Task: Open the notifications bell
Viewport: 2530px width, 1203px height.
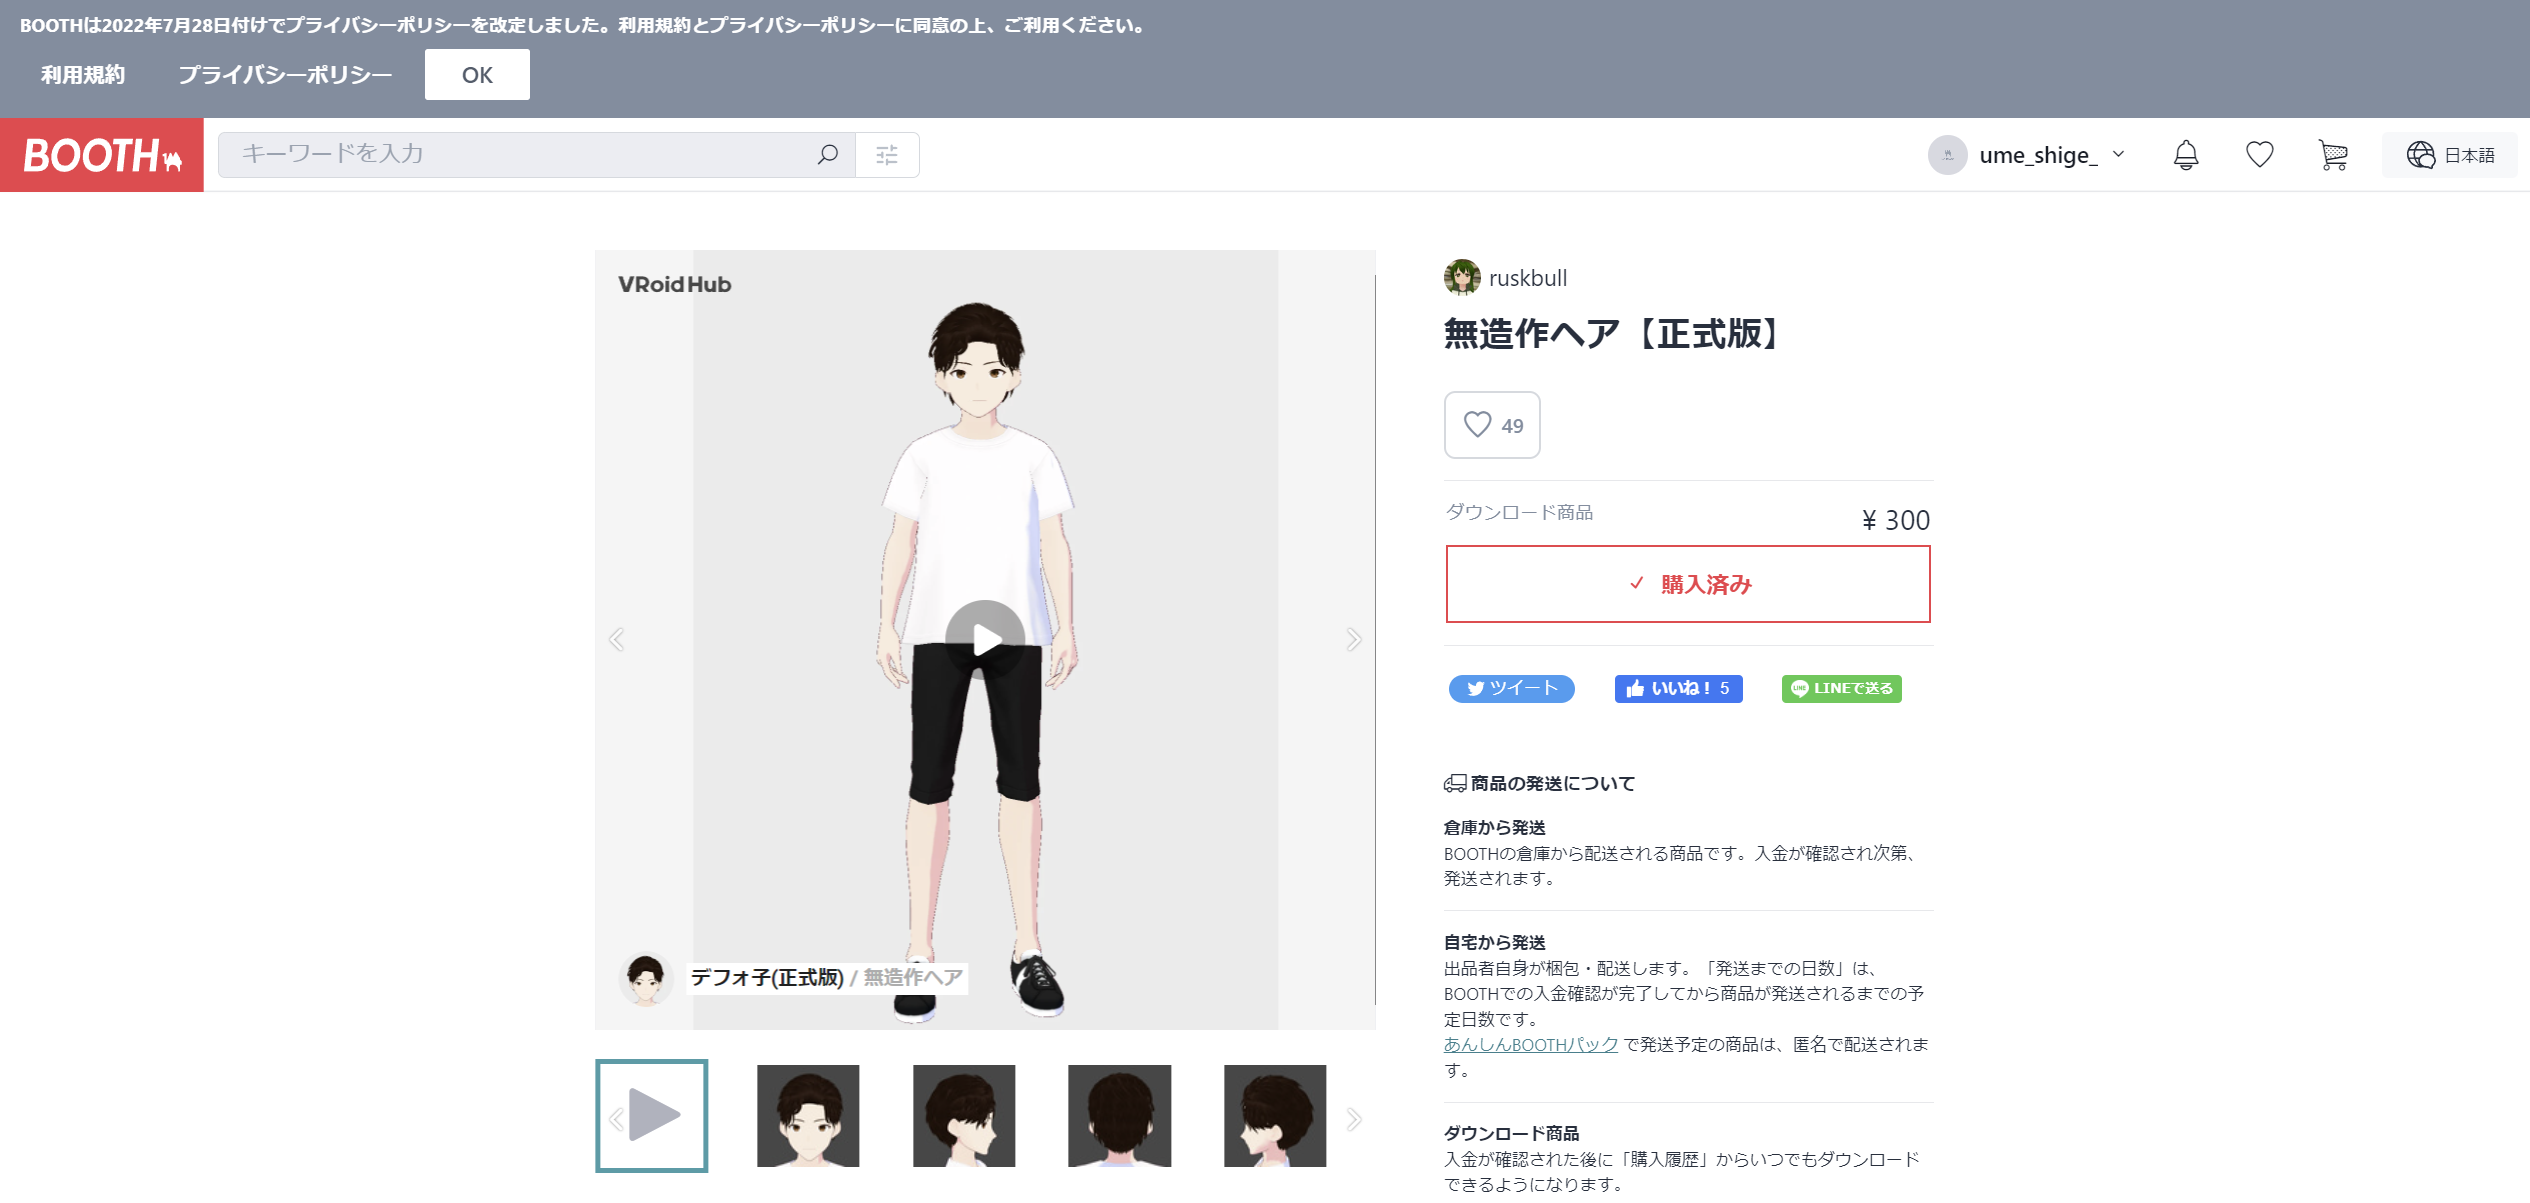Action: [2186, 155]
